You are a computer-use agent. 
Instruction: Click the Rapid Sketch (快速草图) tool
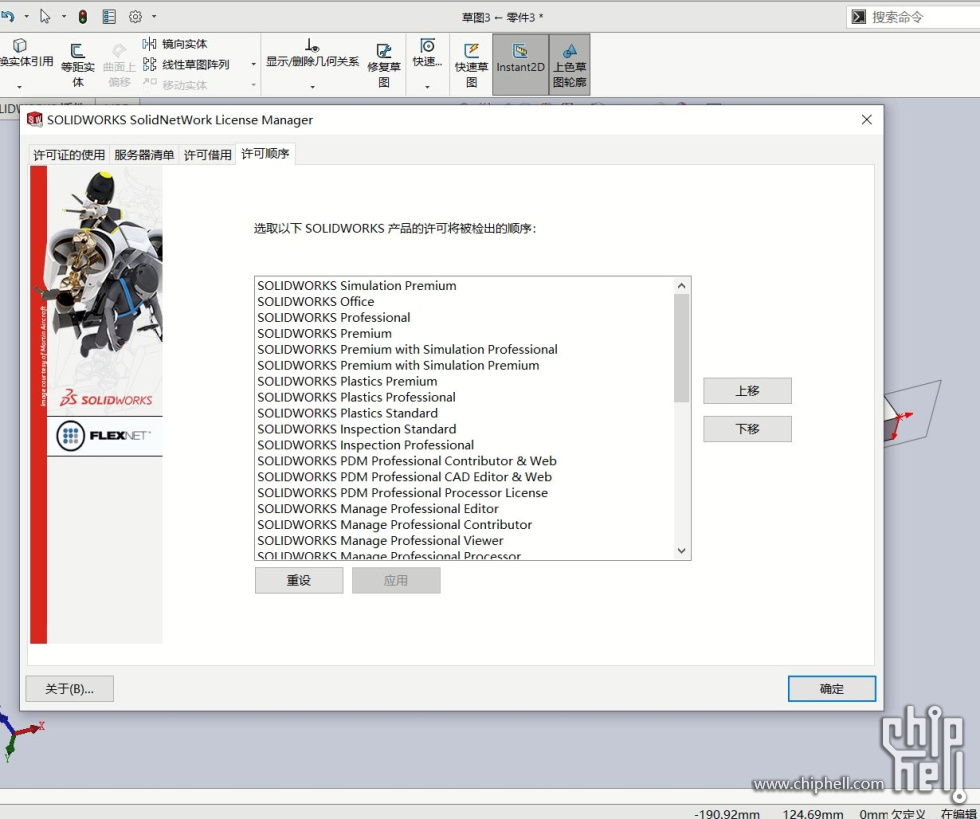471,66
